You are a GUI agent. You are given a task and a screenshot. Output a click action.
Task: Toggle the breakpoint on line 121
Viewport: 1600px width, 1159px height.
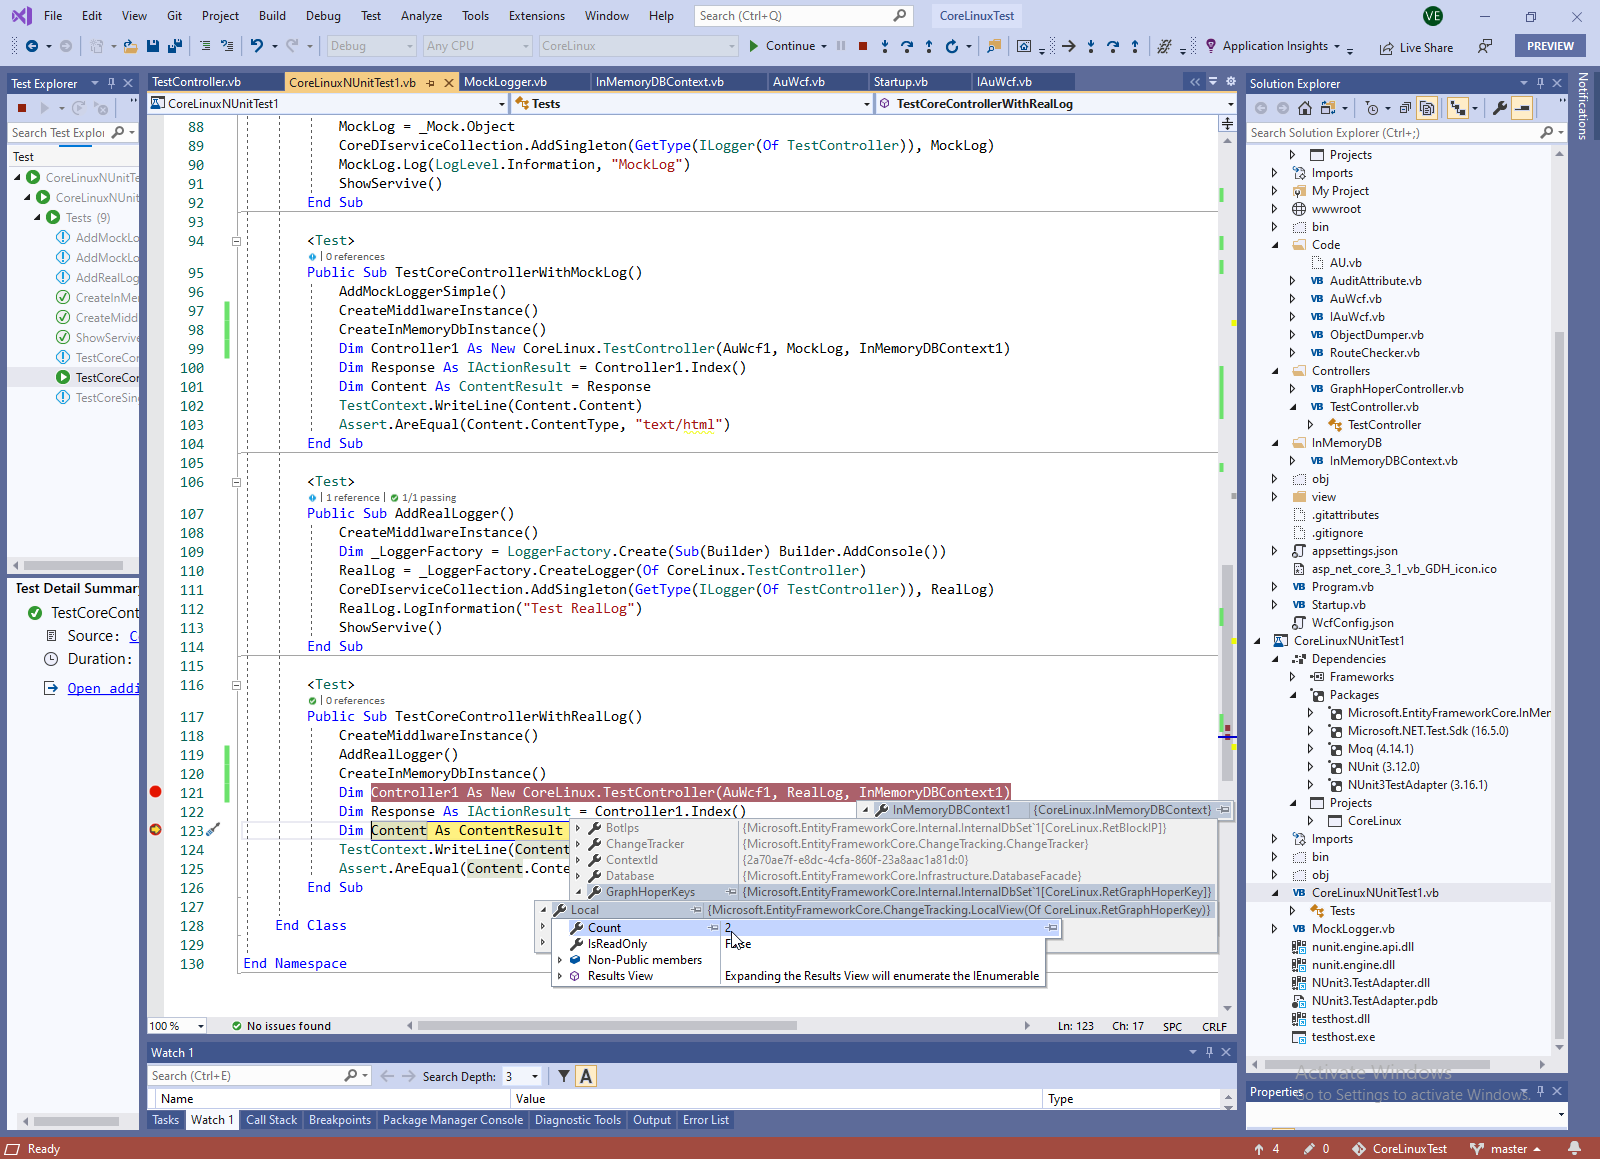coord(155,792)
